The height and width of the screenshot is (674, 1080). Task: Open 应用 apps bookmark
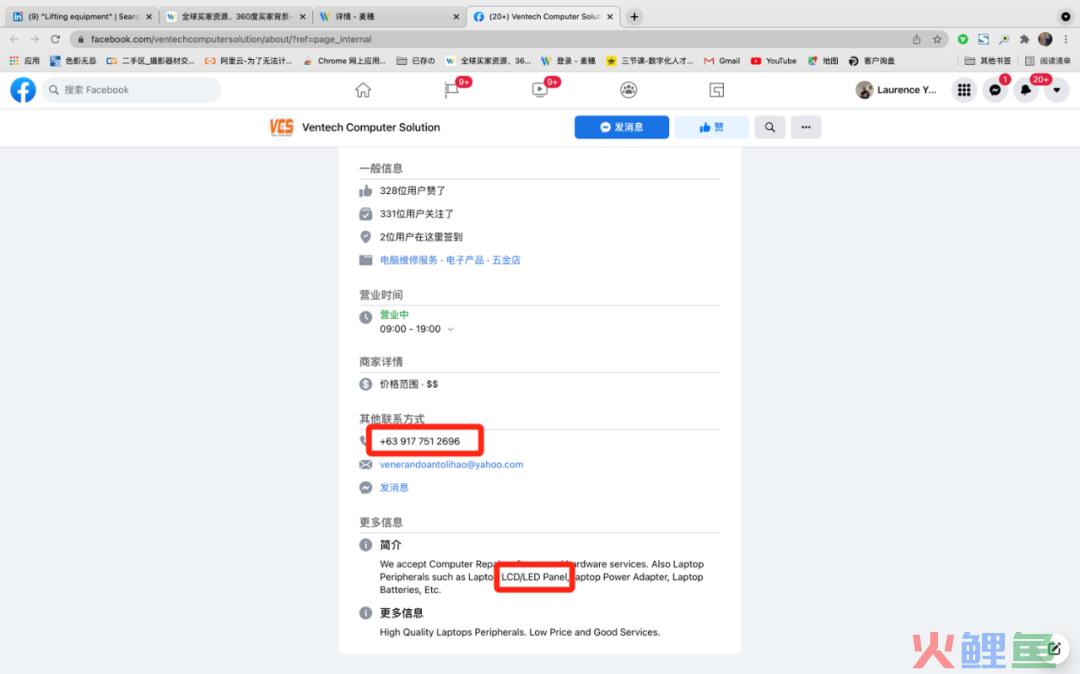pyautogui.click(x=24, y=61)
